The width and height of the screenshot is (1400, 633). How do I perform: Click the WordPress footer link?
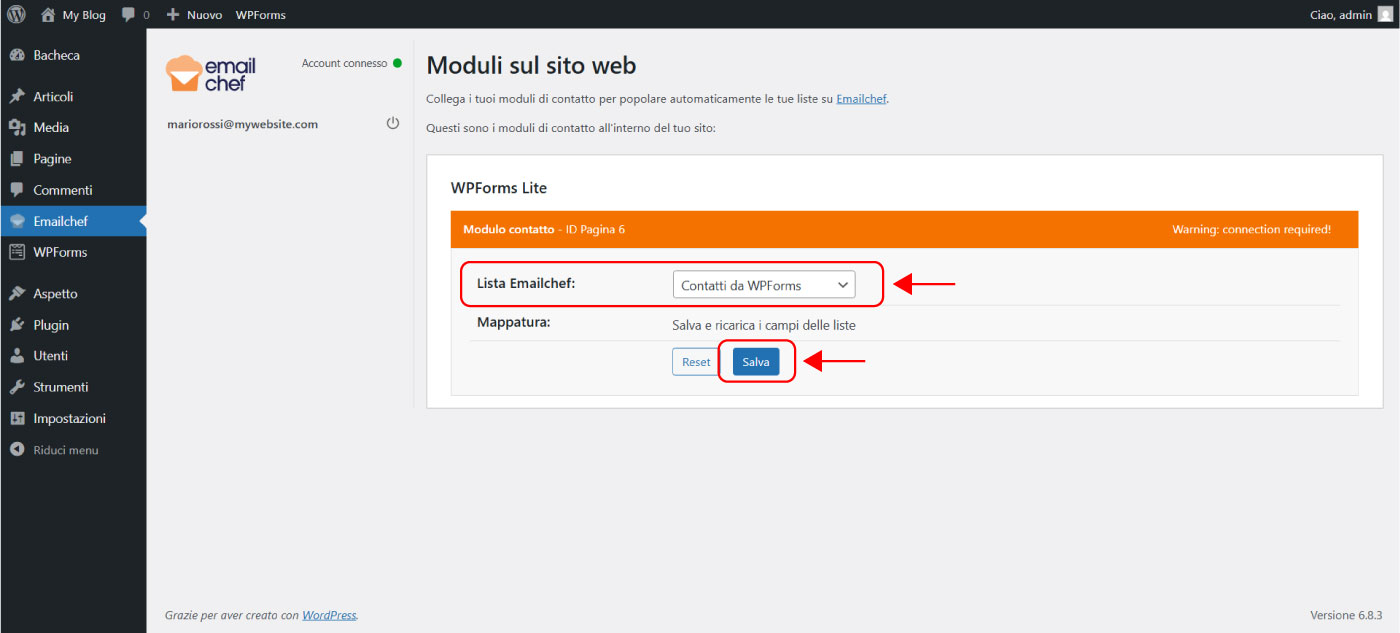(x=329, y=615)
